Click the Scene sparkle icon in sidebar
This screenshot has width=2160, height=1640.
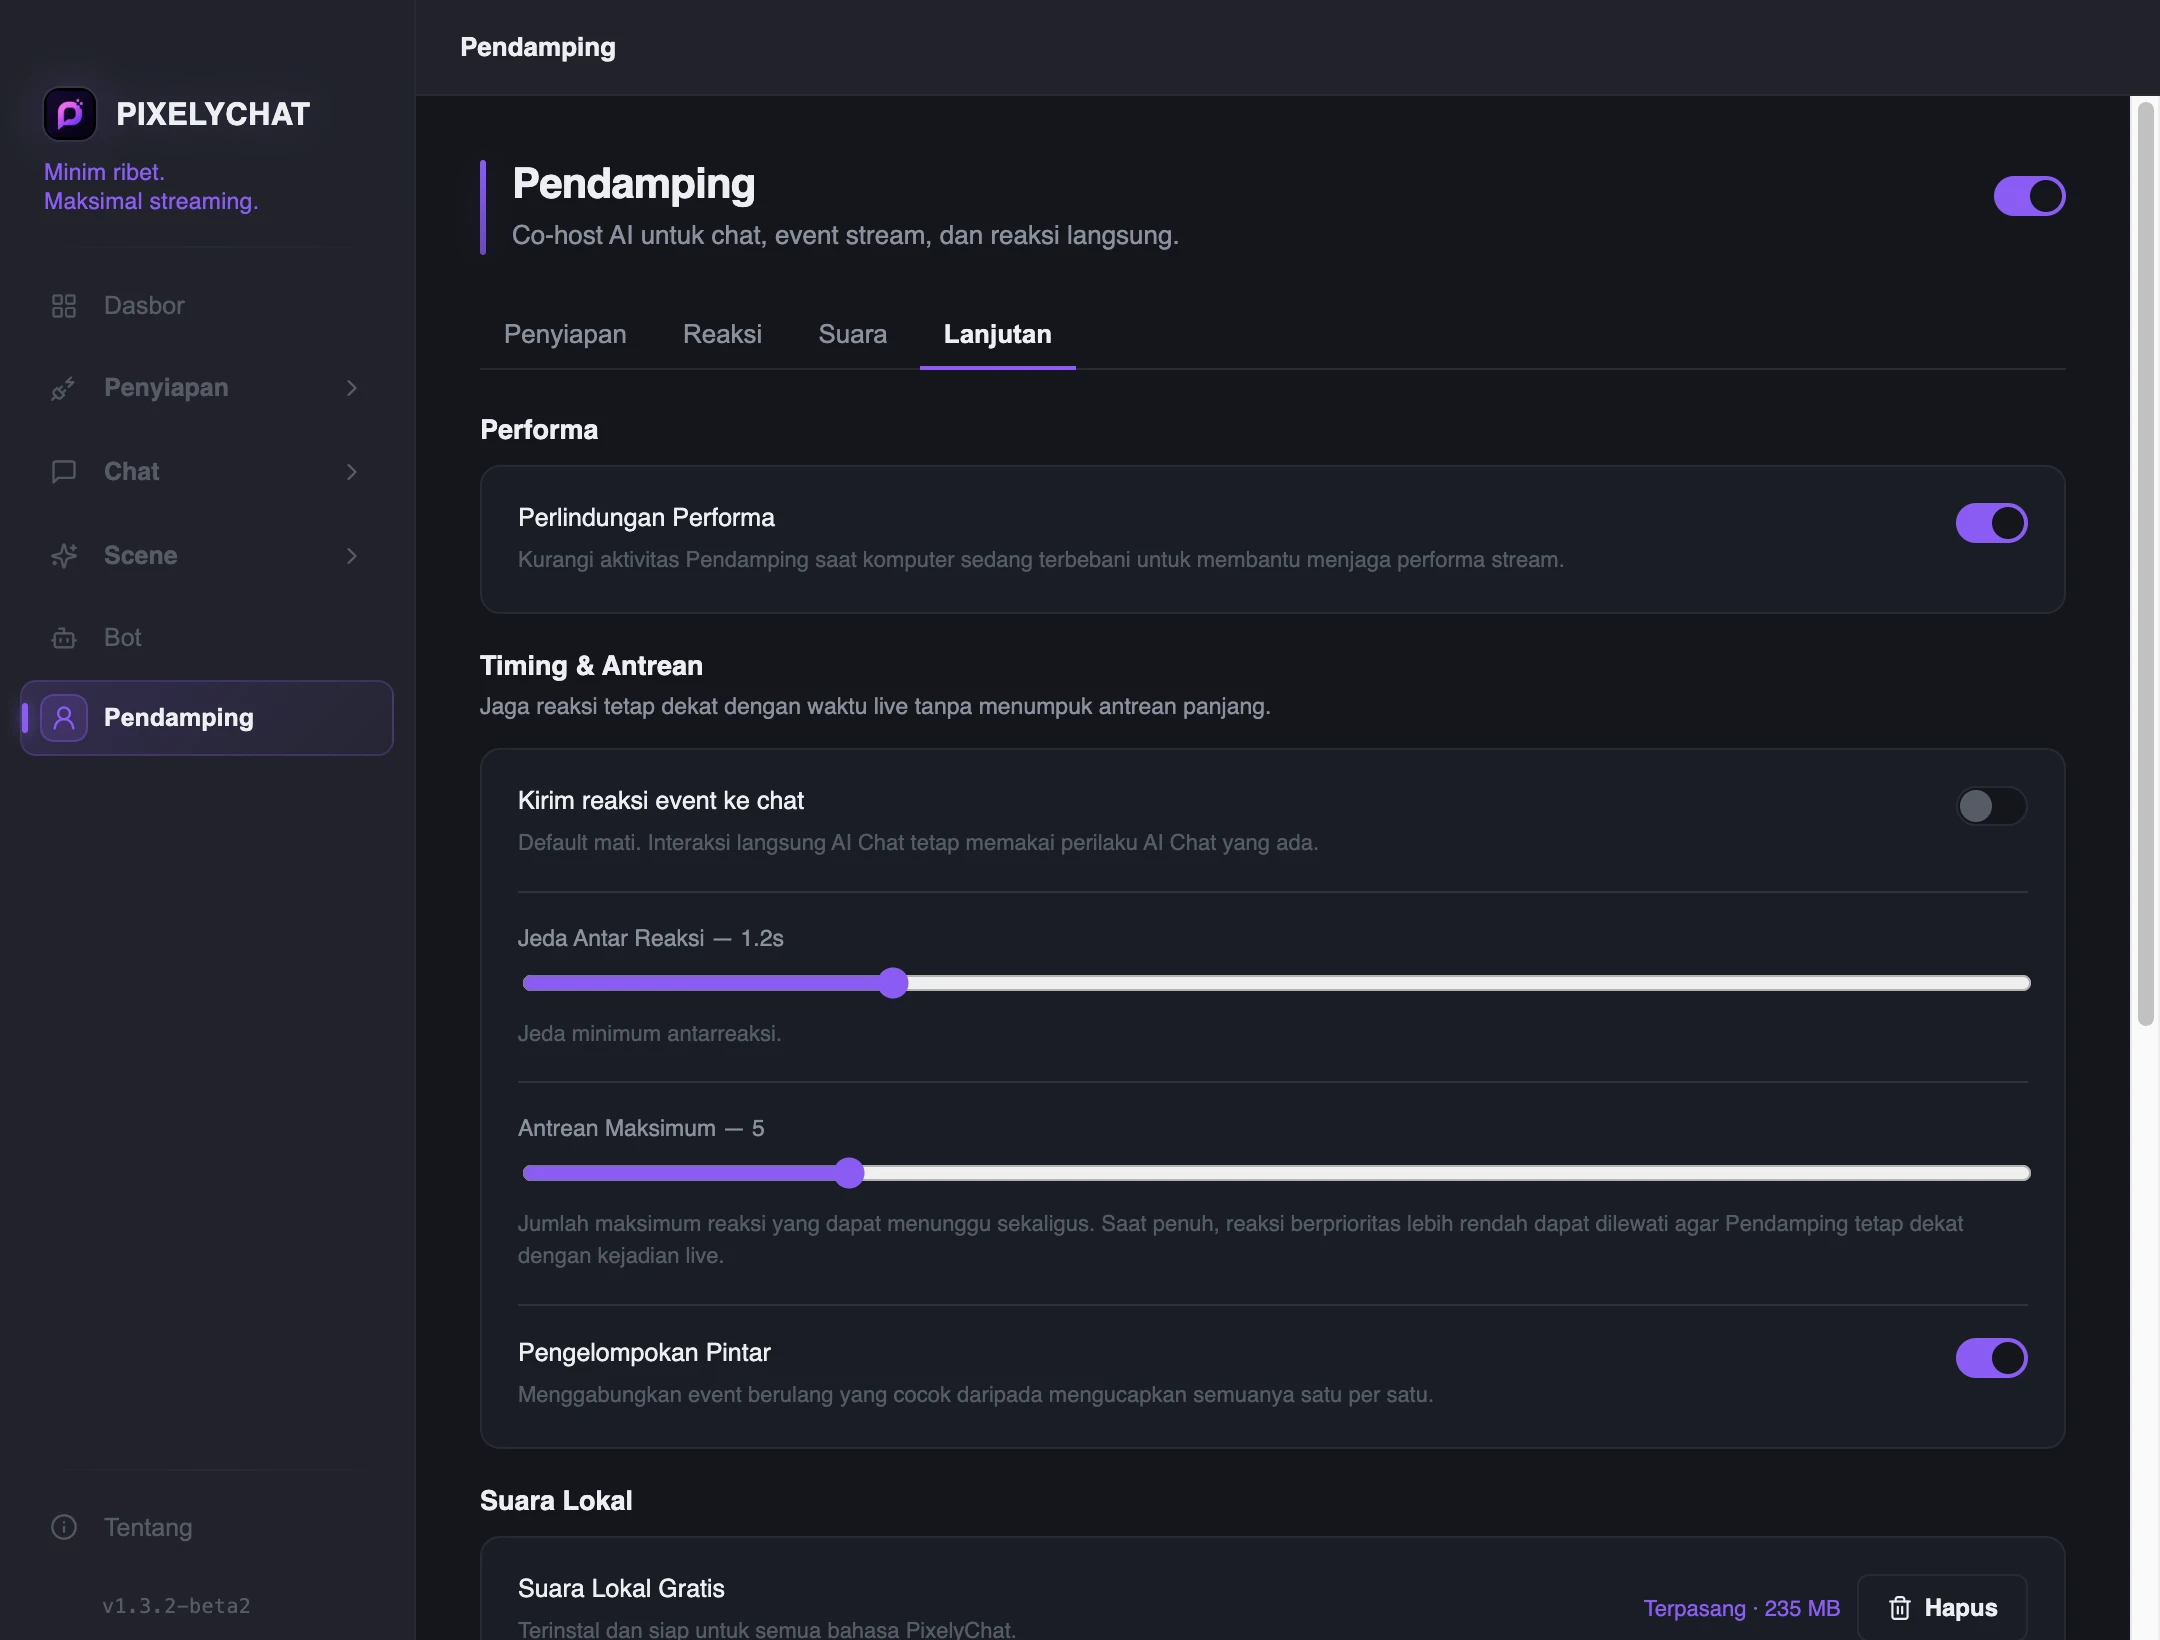coord(64,556)
